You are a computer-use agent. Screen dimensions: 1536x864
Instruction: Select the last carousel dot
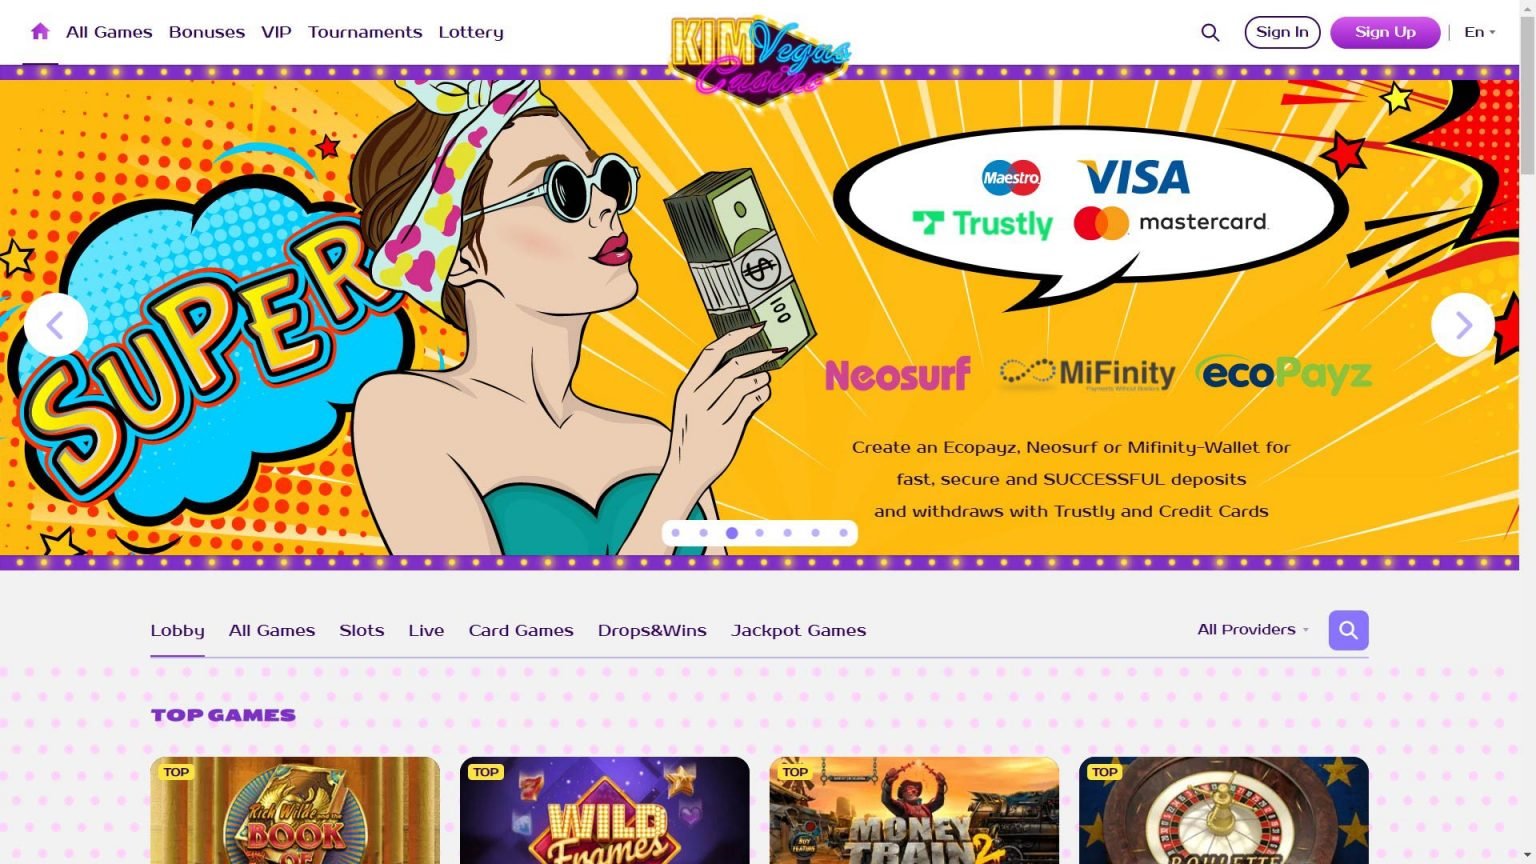[844, 533]
